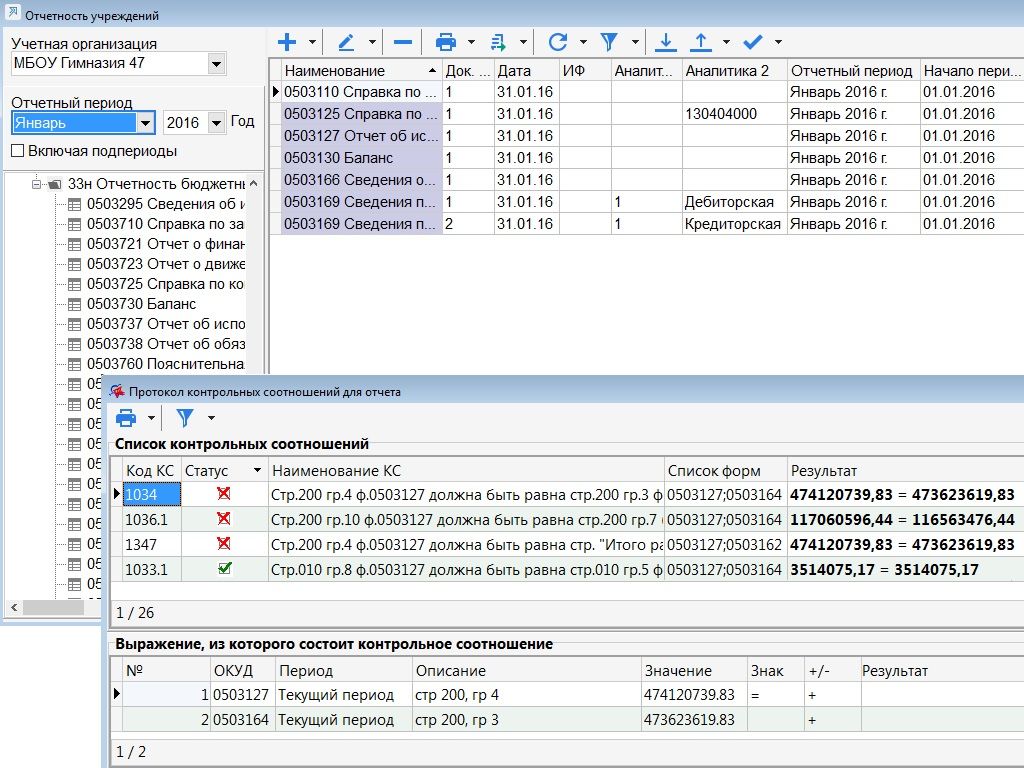
Task: Select 0503725 Справка по ко in tree
Action: 165,284
